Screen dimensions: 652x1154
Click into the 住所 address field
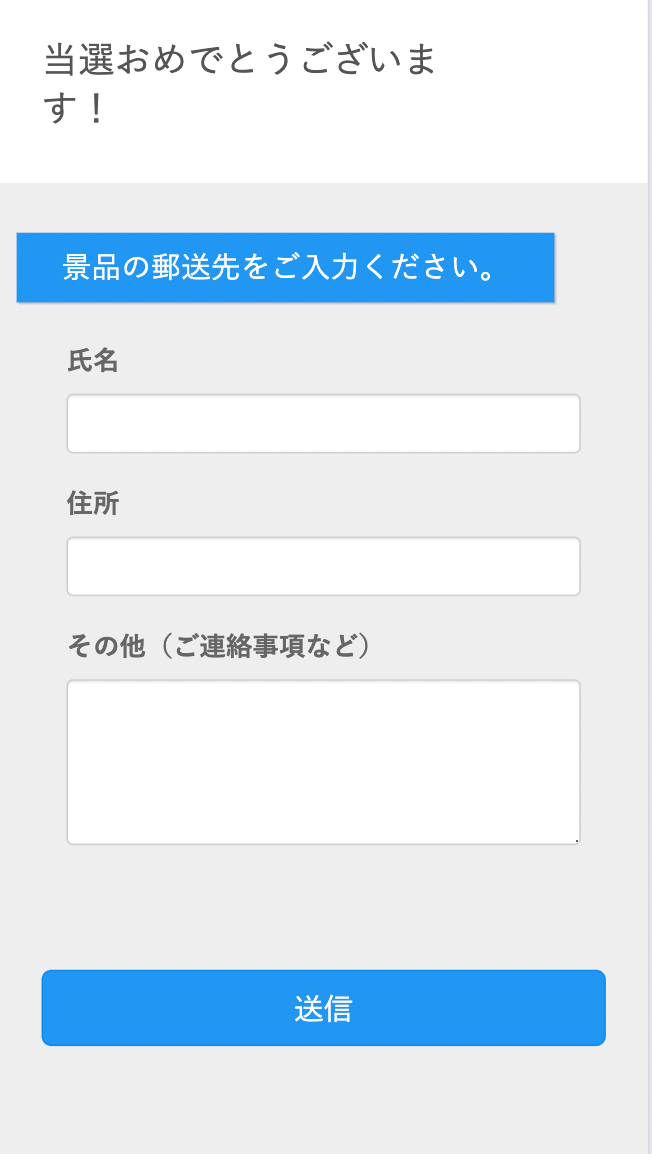click(x=323, y=567)
